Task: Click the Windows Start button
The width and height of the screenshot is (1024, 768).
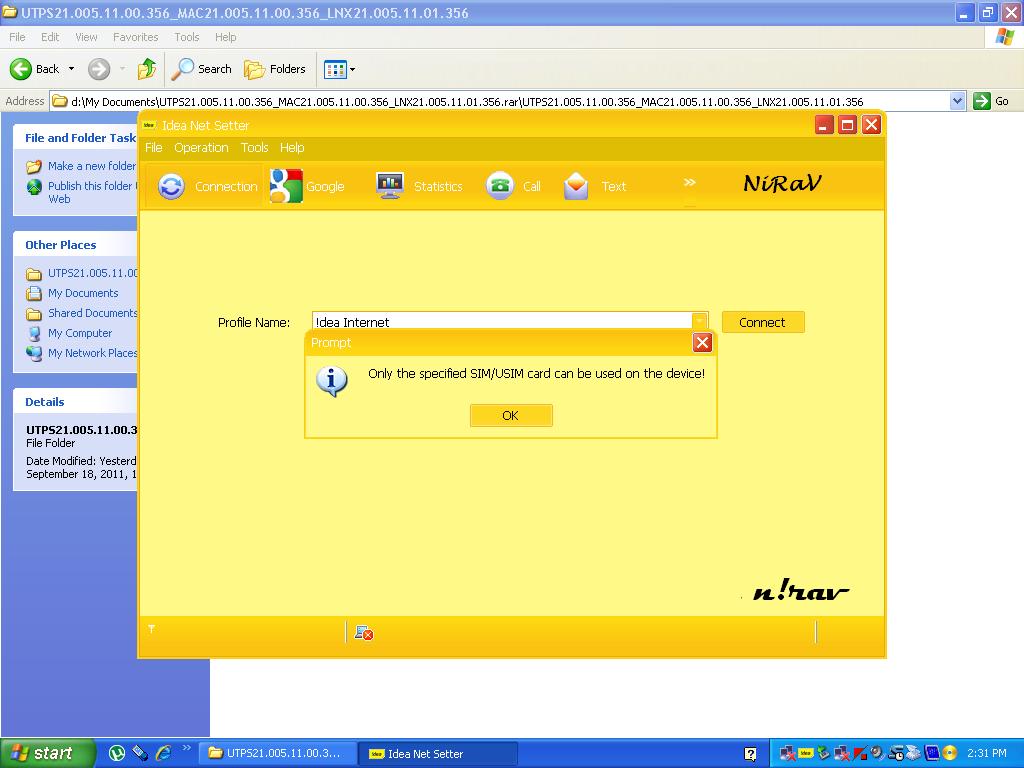Action: [x=47, y=753]
